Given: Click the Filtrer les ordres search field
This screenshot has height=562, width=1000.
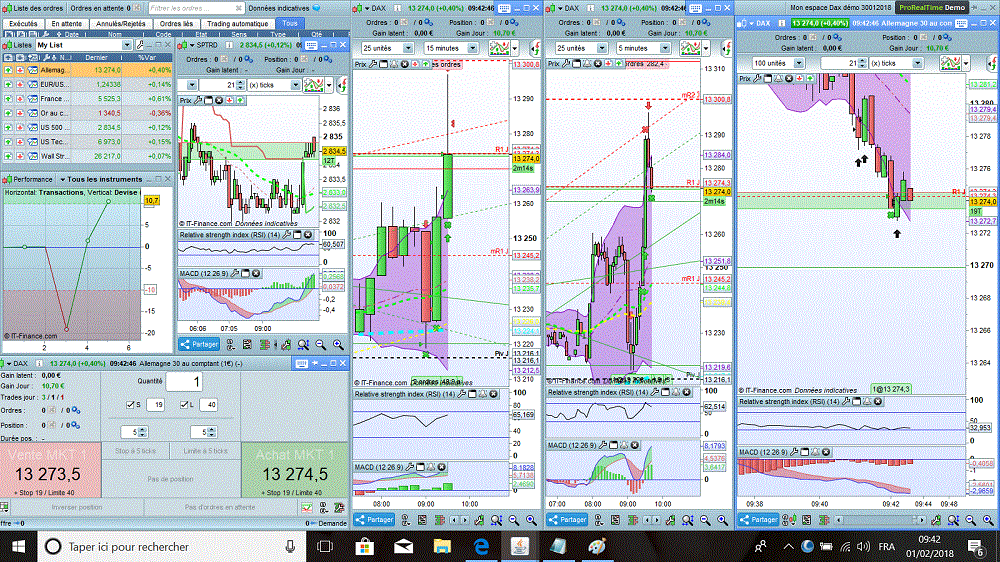Looking at the screenshot, I should point(195,8).
